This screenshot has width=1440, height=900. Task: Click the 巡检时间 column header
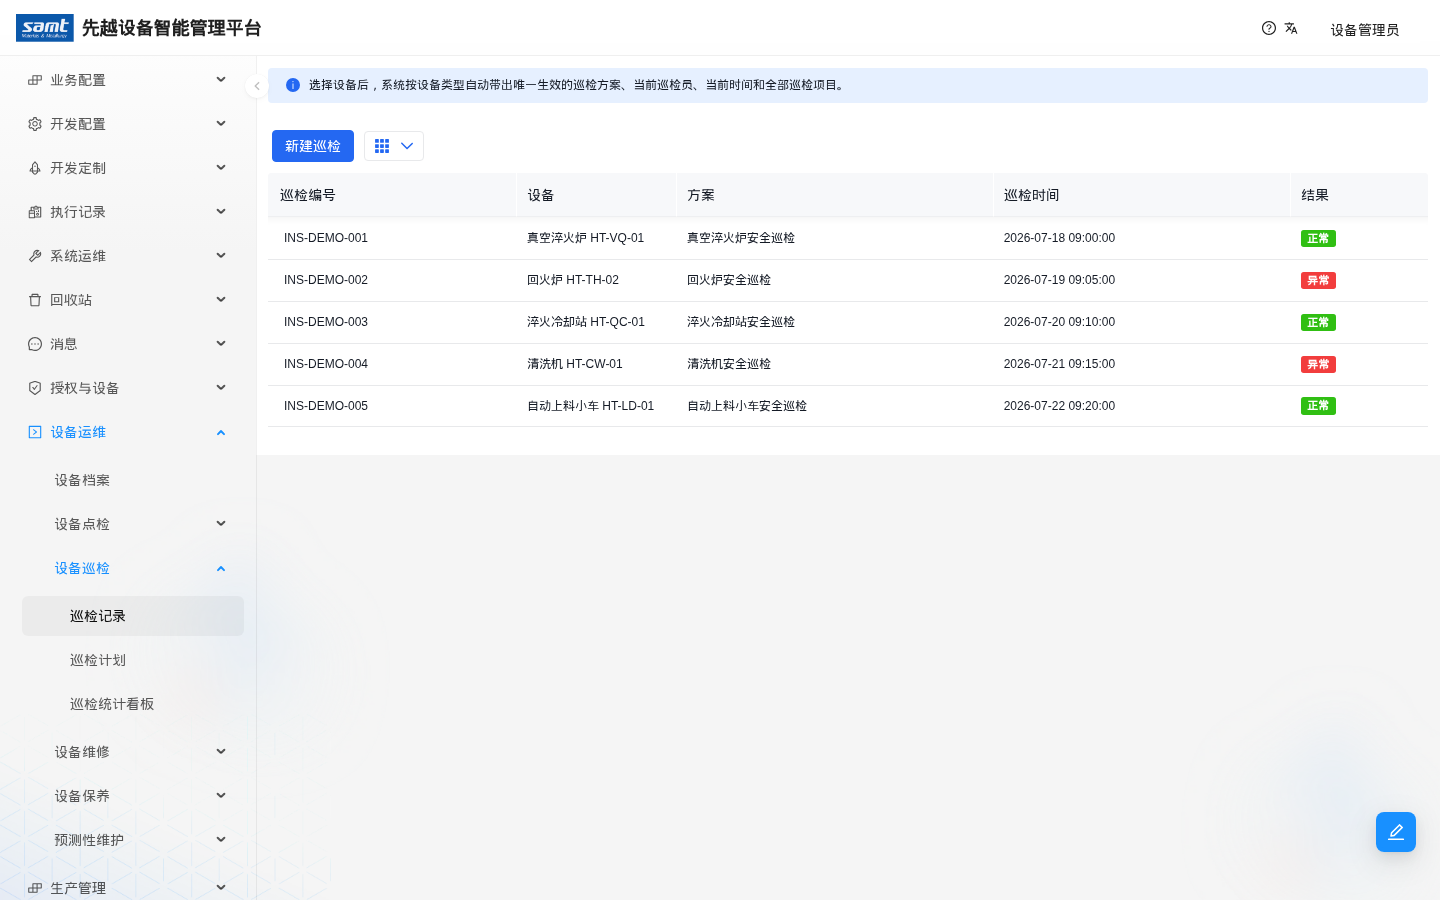pyautogui.click(x=1031, y=195)
